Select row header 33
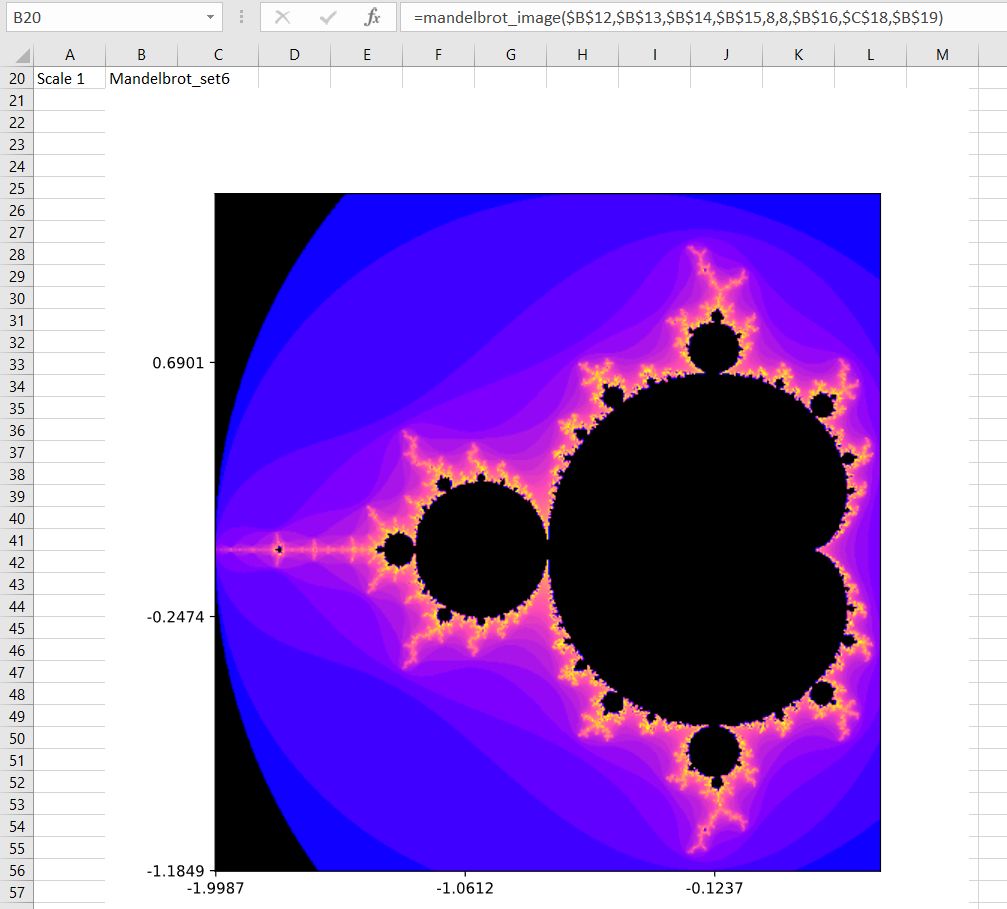The height and width of the screenshot is (909, 1007). (16, 364)
